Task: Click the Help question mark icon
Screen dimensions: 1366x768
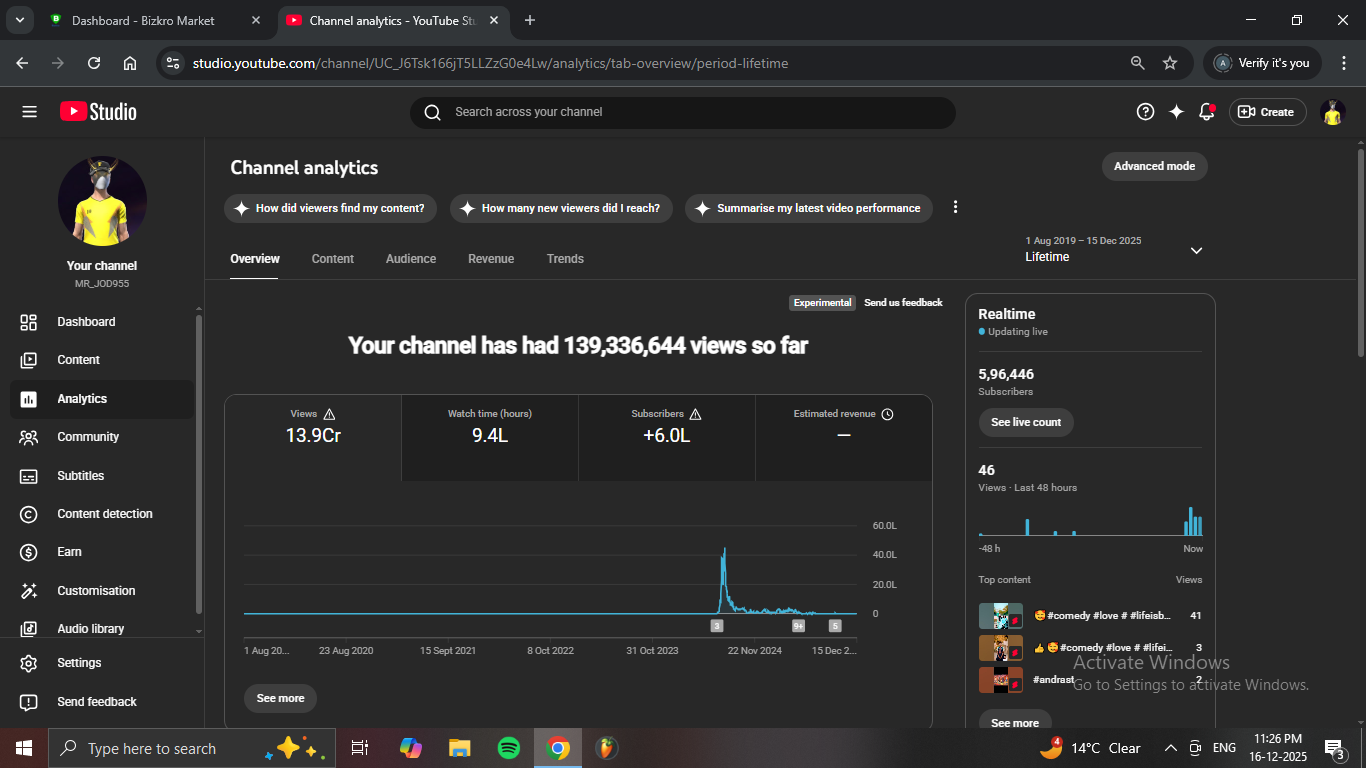Action: pyautogui.click(x=1145, y=112)
